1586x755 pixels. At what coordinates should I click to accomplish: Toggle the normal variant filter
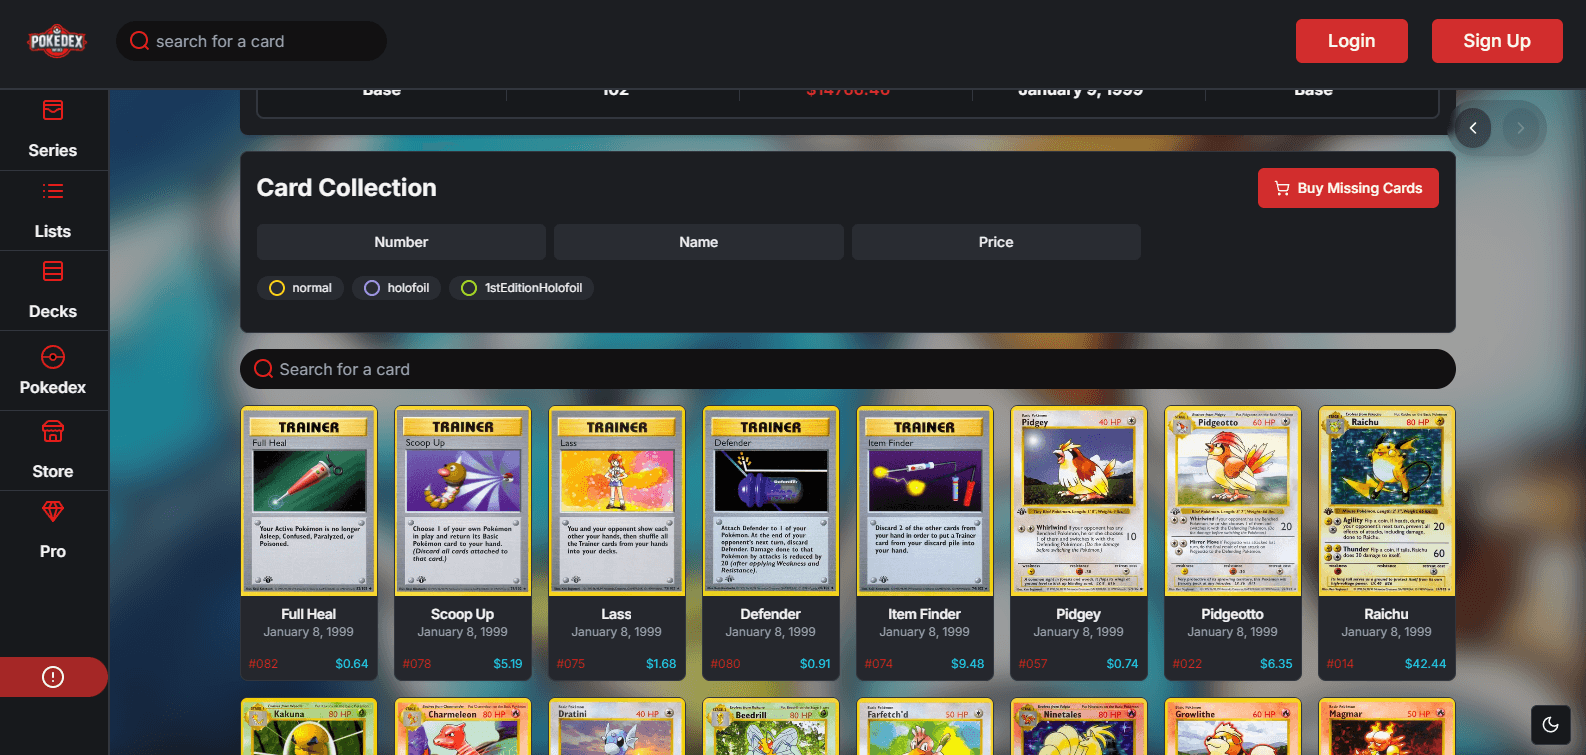click(x=301, y=288)
